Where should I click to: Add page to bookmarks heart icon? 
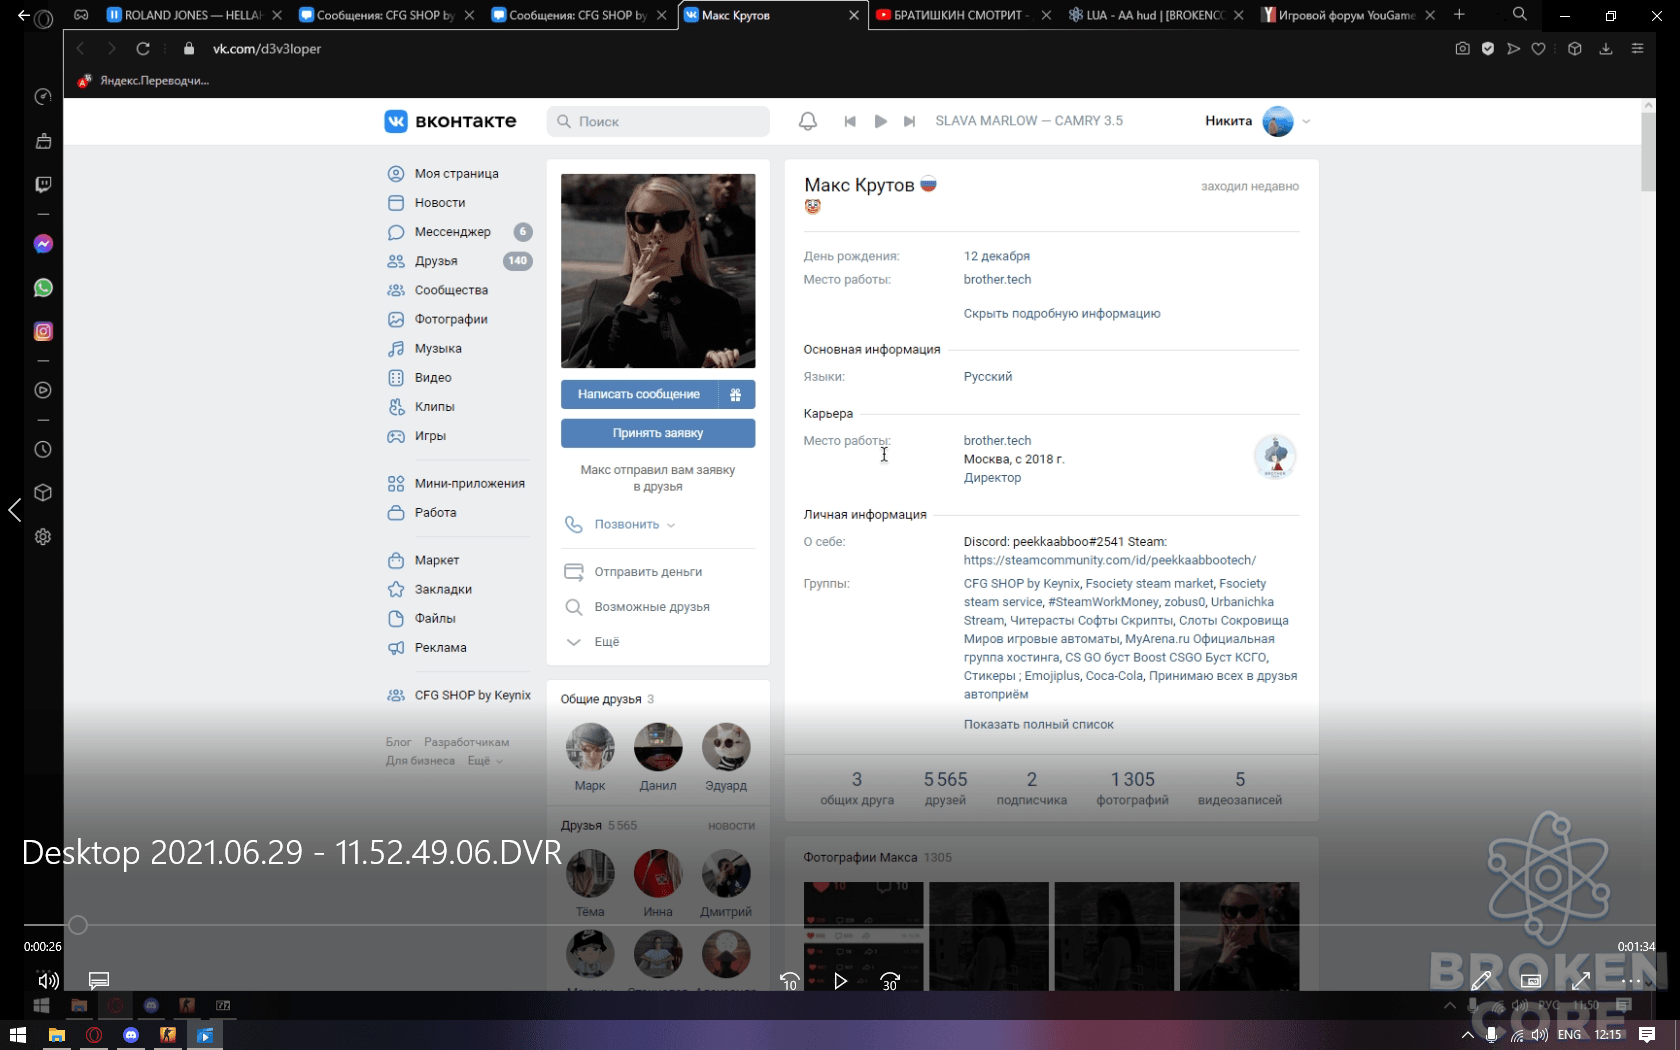(1539, 48)
